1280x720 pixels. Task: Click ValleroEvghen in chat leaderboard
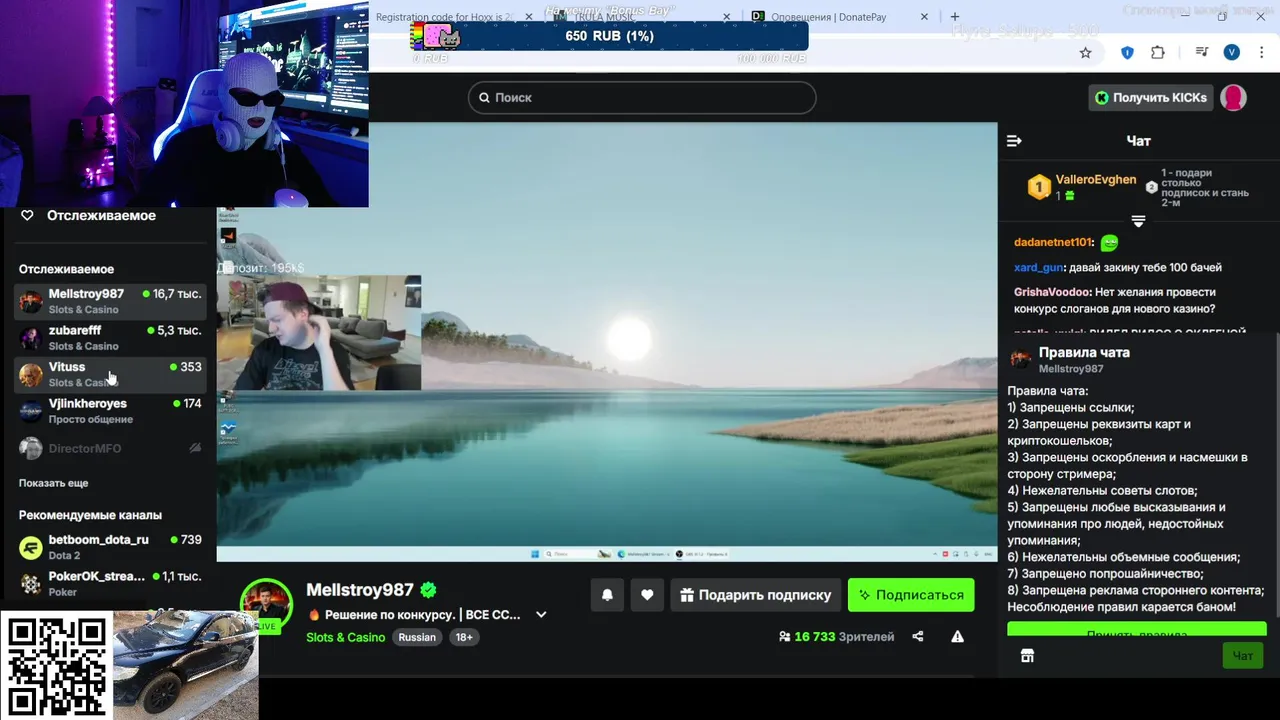[1096, 180]
